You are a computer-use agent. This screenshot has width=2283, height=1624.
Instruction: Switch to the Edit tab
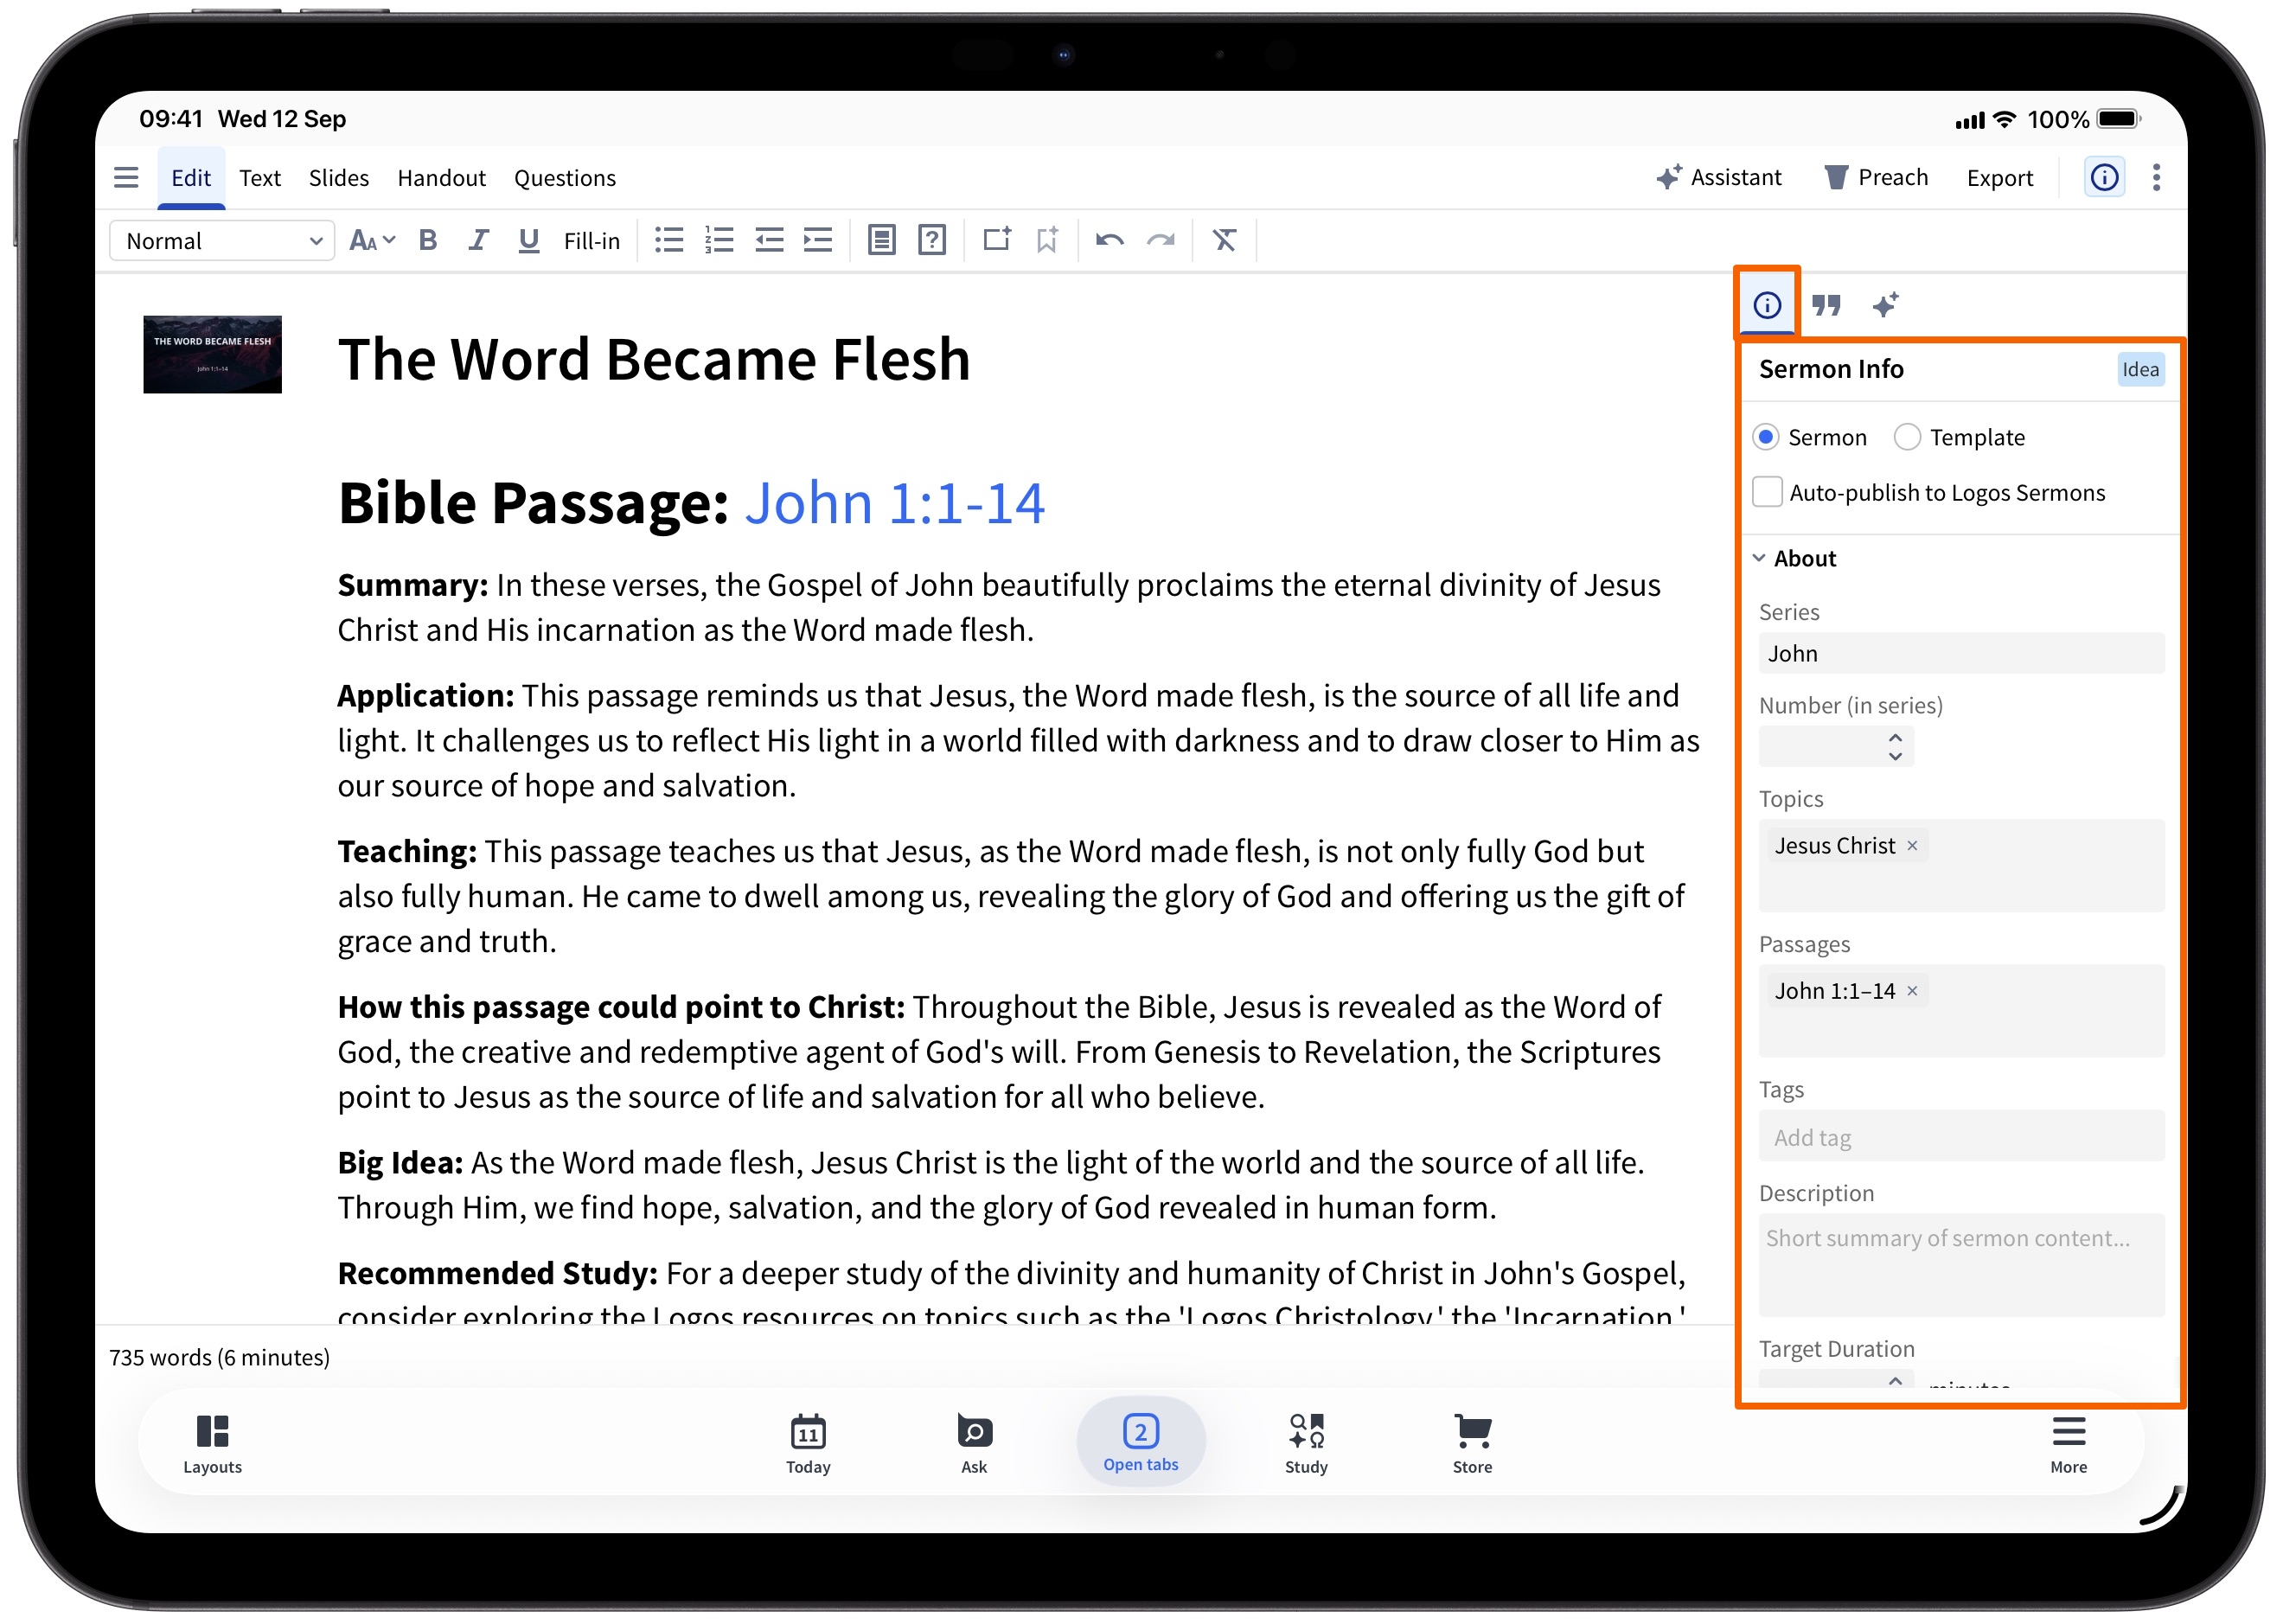coord(191,178)
